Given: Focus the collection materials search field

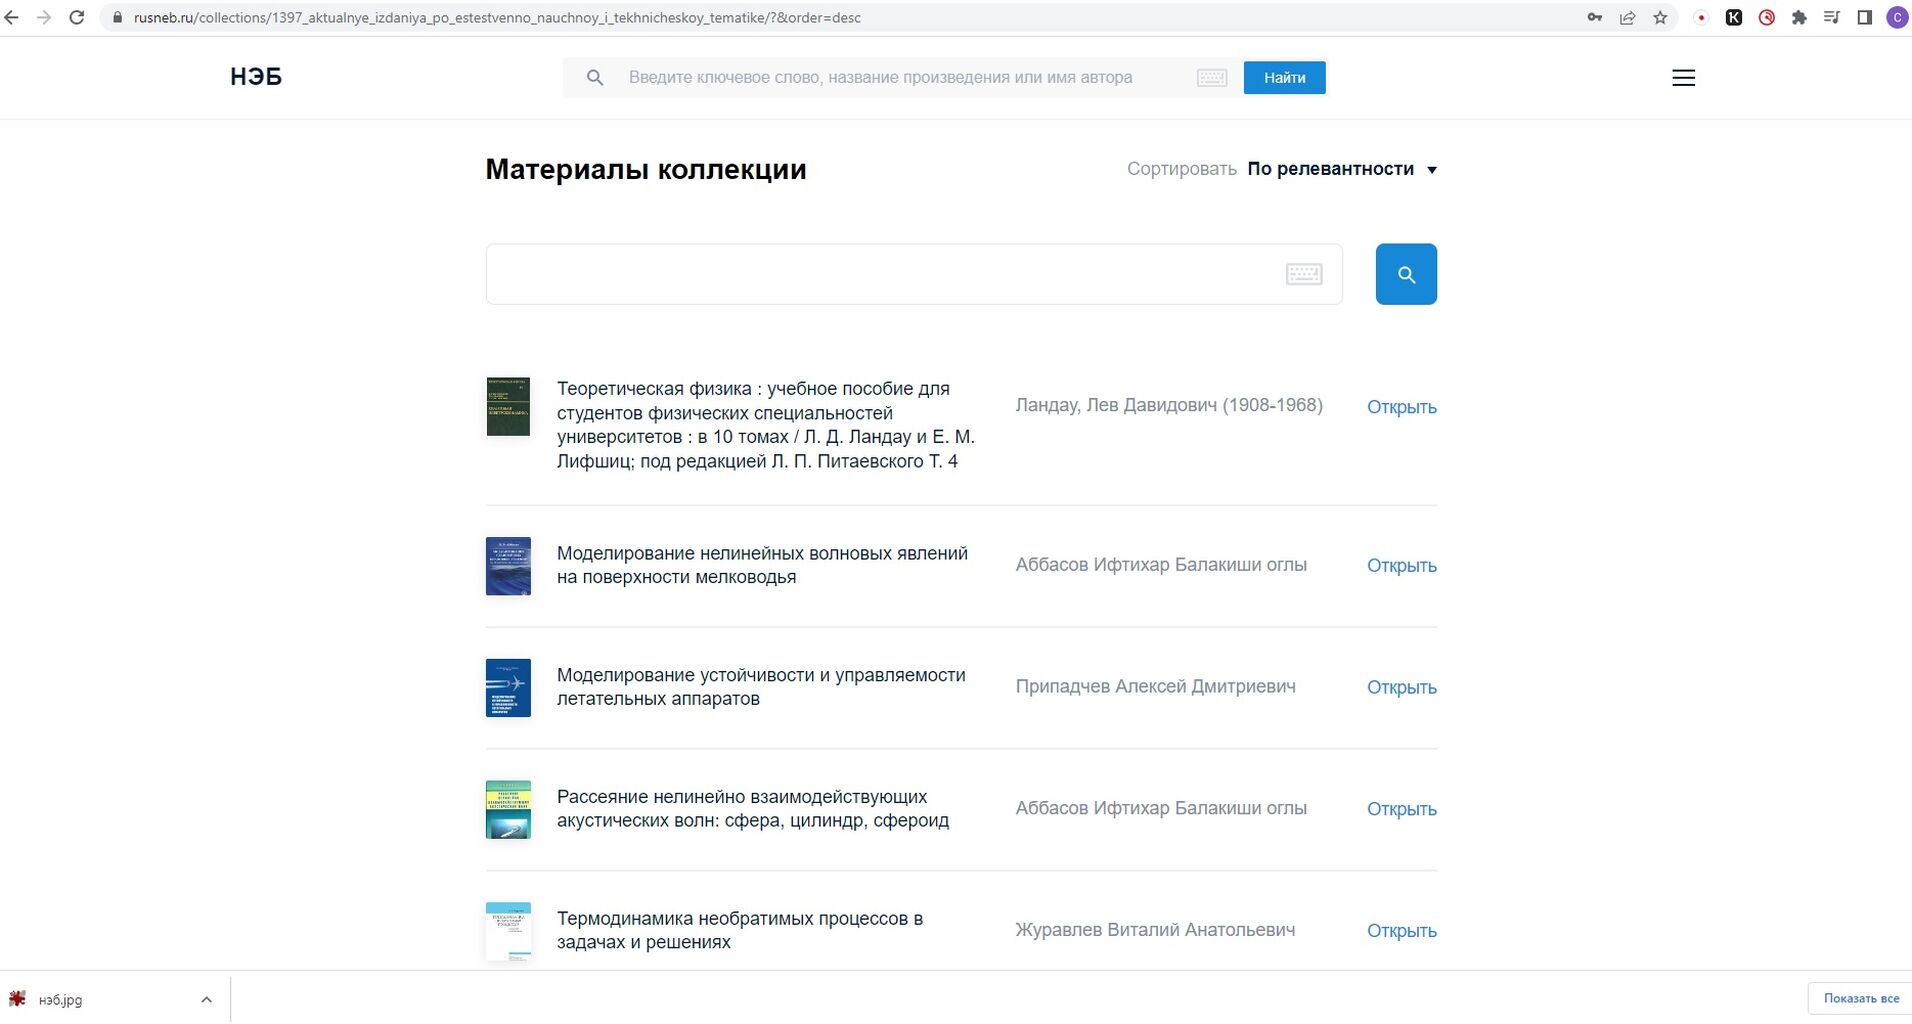Looking at the screenshot, I should coord(880,274).
